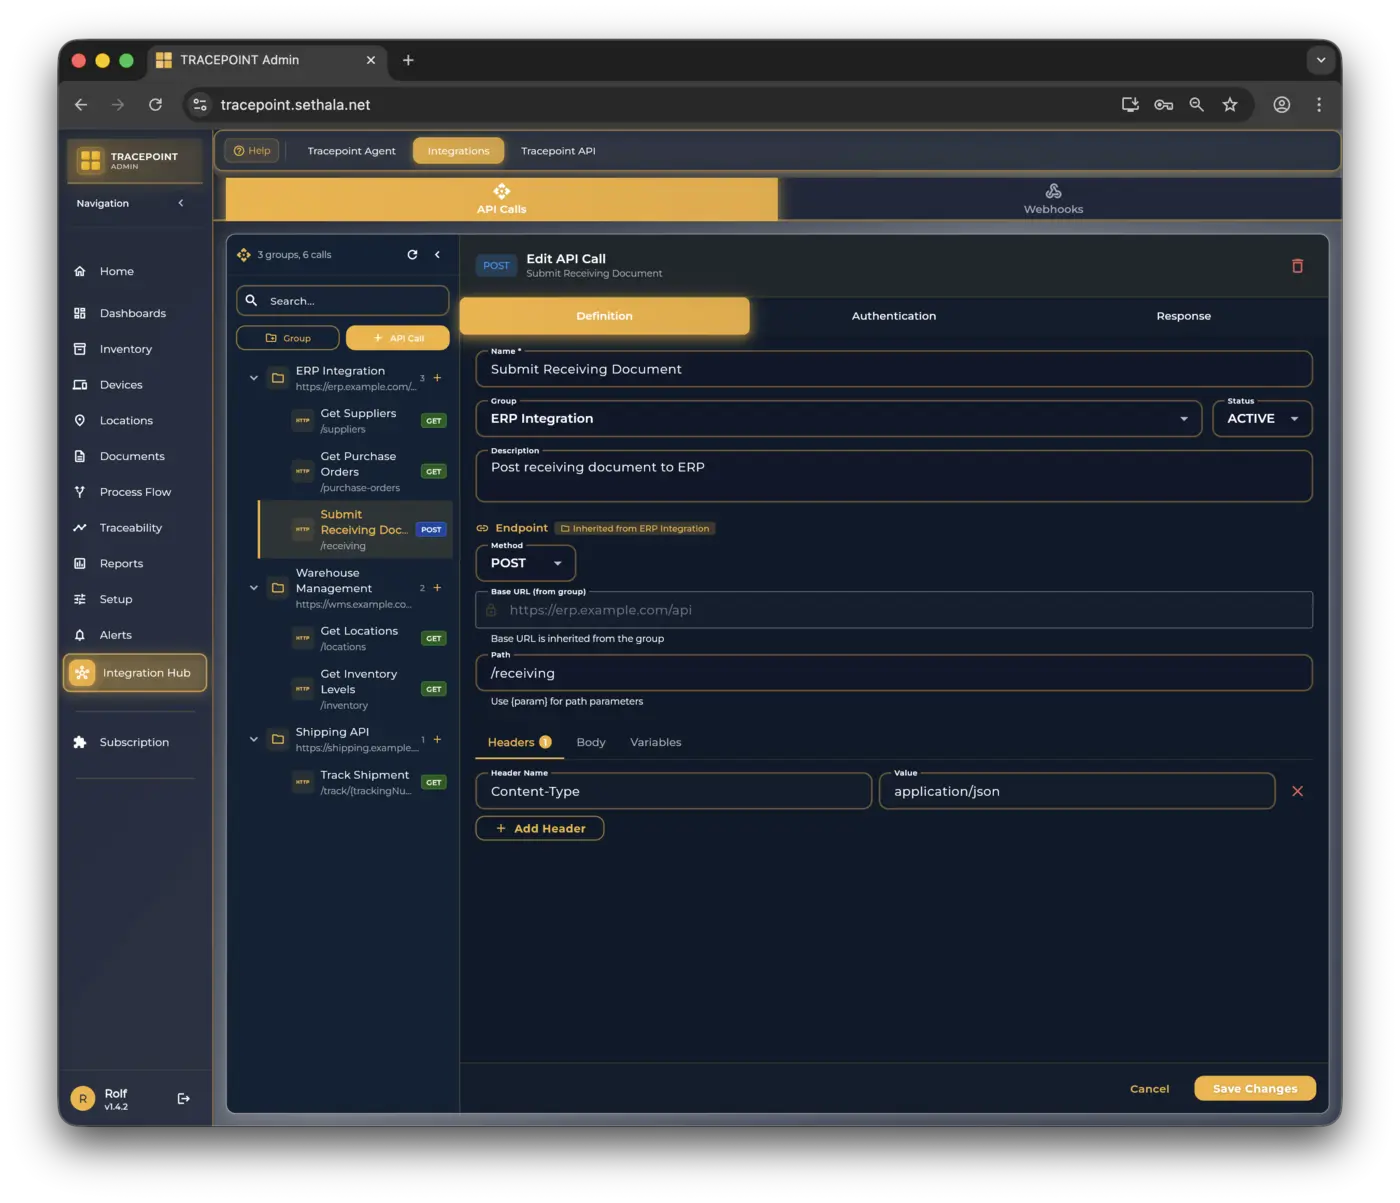This screenshot has width=1400, height=1203.
Task: Click the red trash delete icon
Action: [1297, 266]
